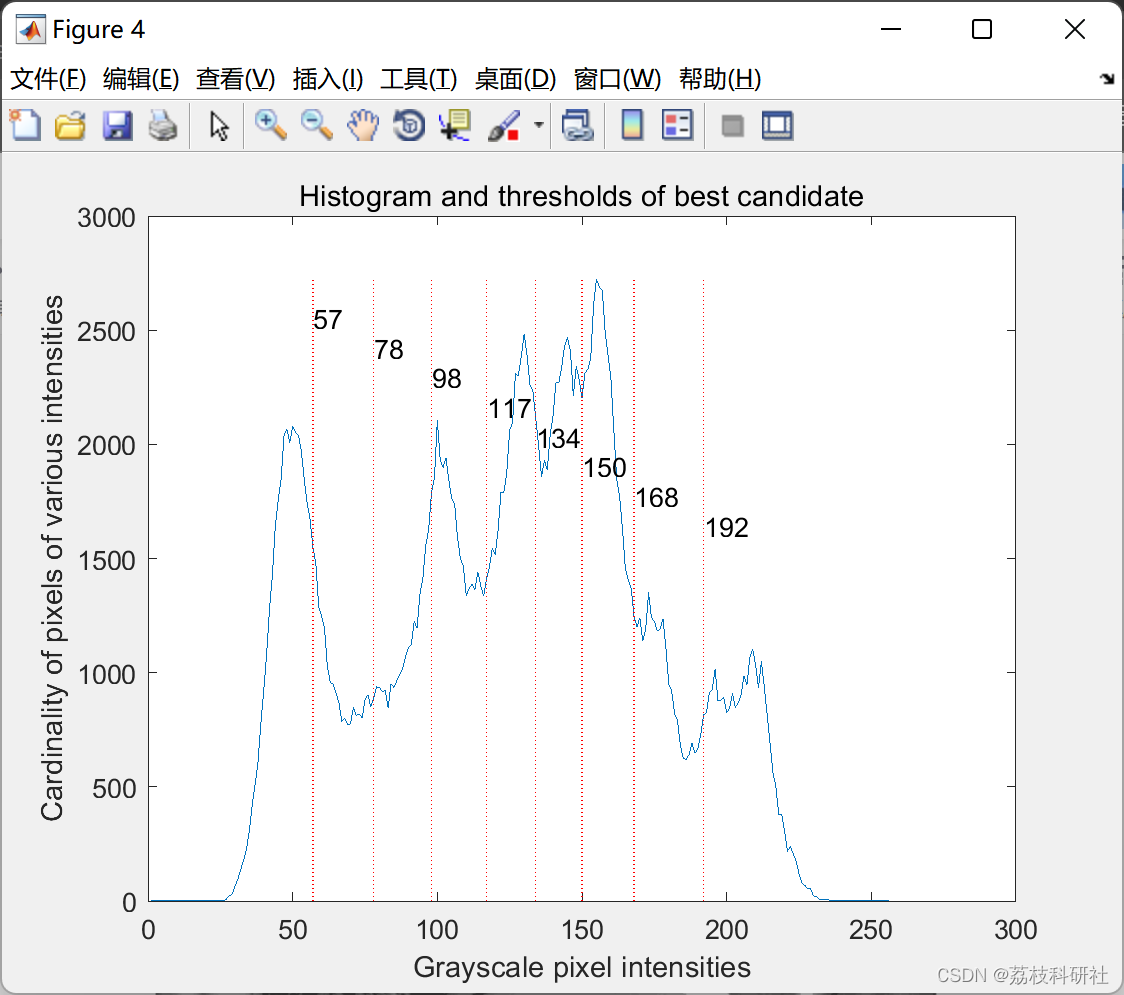This screenshot has width=1124, height=995.
Task: Click the x-axis tick label 250
Action: click(x=871, y=930)
